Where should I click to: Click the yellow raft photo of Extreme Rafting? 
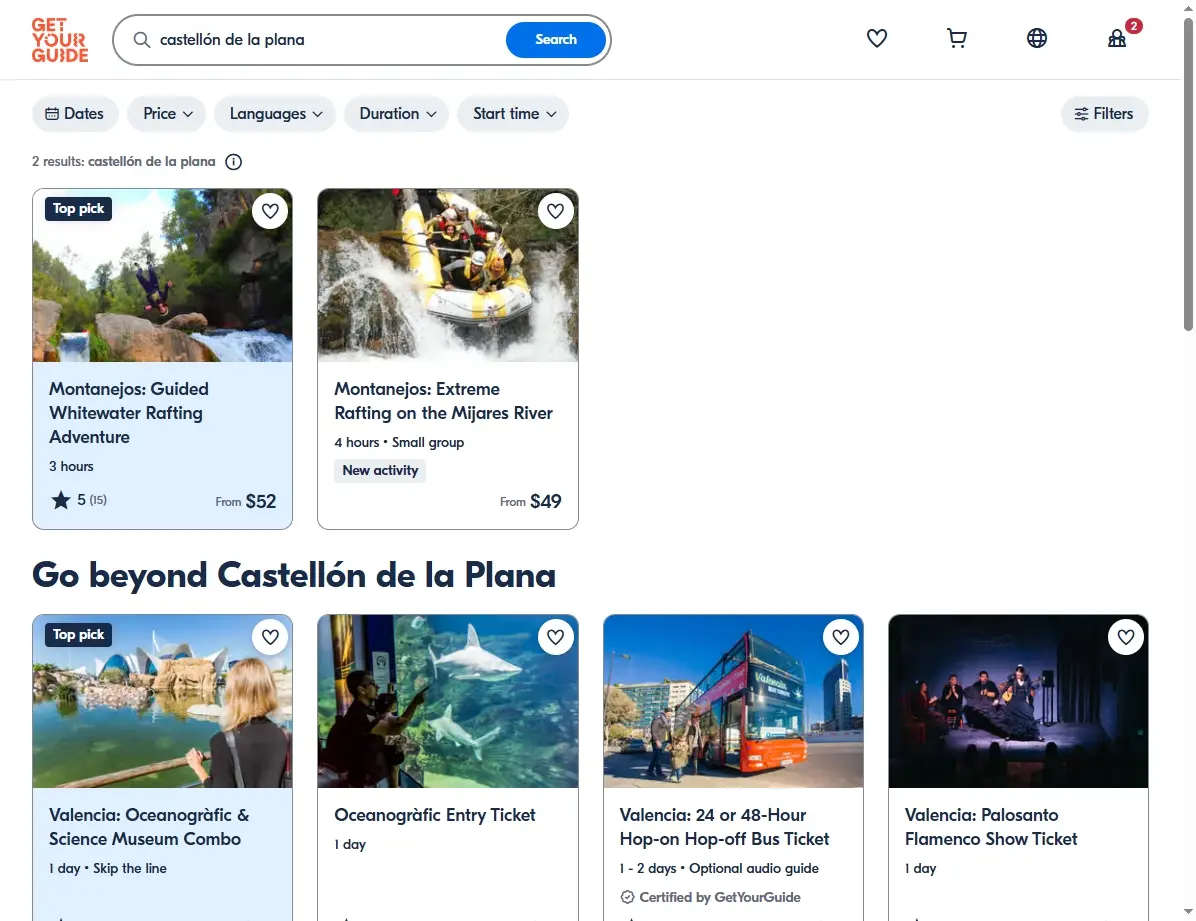pyautogui.click(x=448, y=275)
